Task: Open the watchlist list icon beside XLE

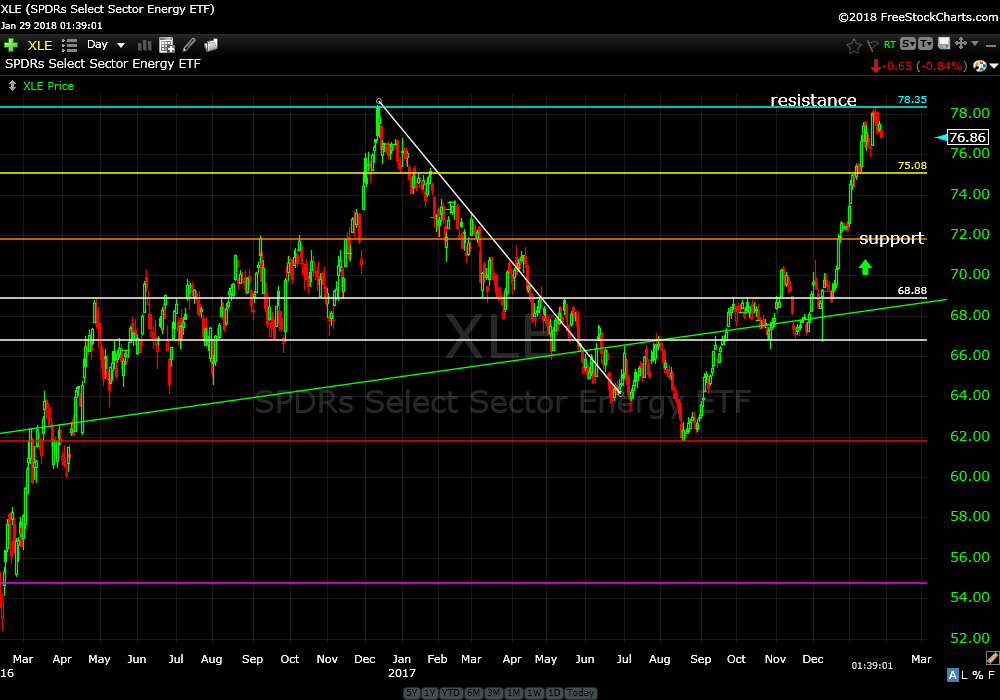Action: pyautogui.click(x=69, y=45)
